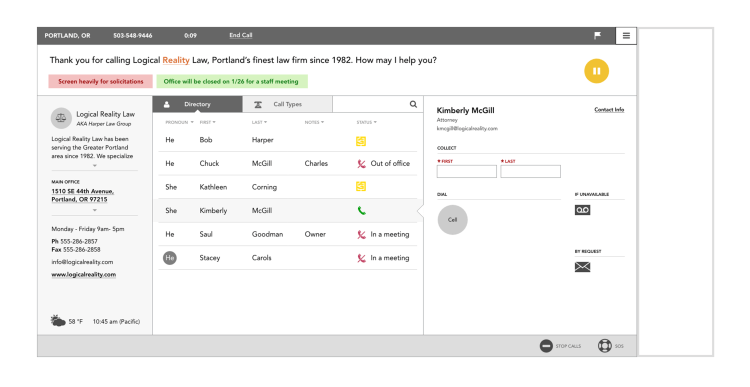Open the Status column dropdown
750x387 pixels.
(x=366, y=122)
